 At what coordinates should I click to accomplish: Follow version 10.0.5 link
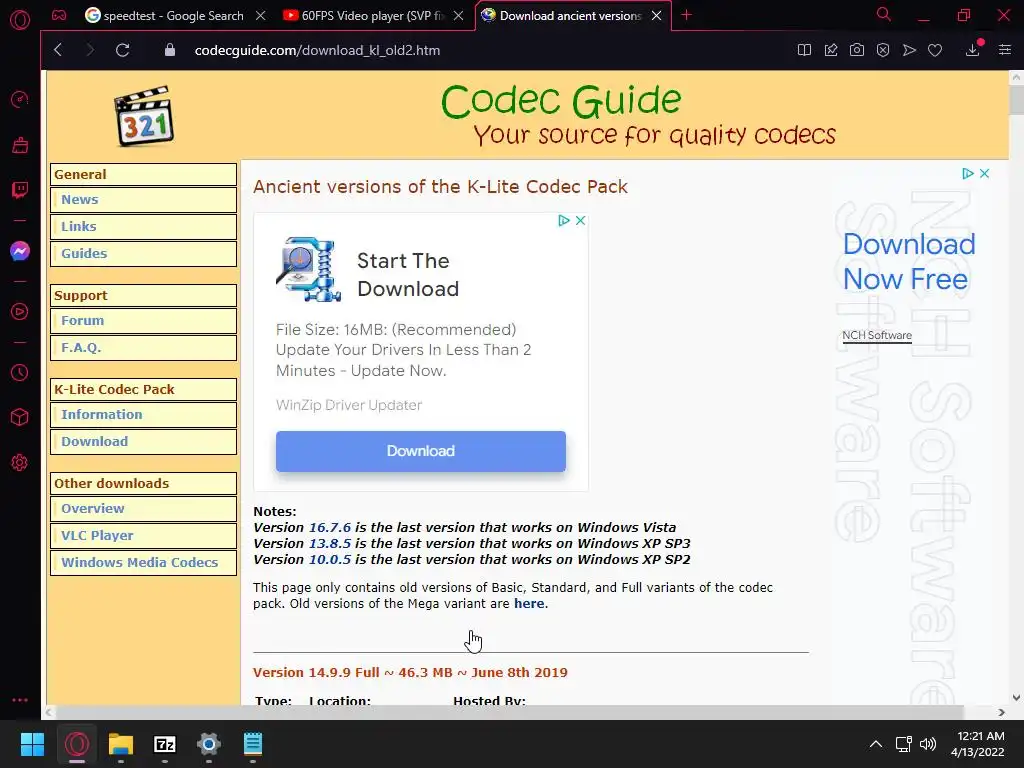[x=330, y=559]
